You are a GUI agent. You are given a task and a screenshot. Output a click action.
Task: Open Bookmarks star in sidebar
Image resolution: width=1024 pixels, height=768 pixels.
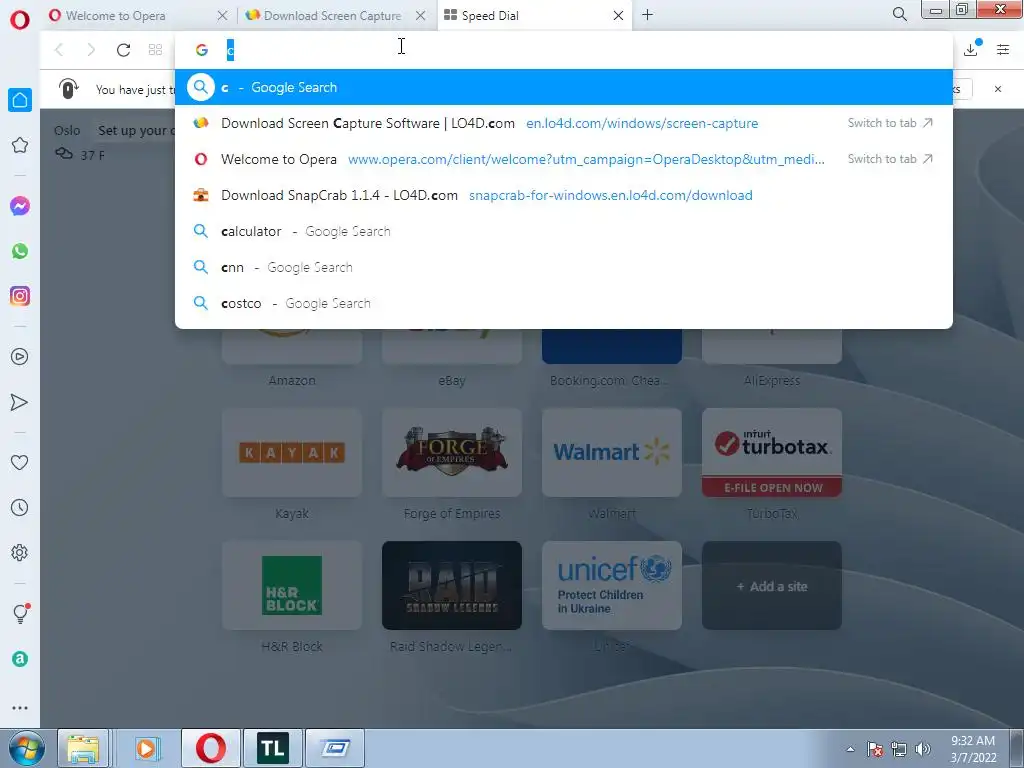coord(20,145)
